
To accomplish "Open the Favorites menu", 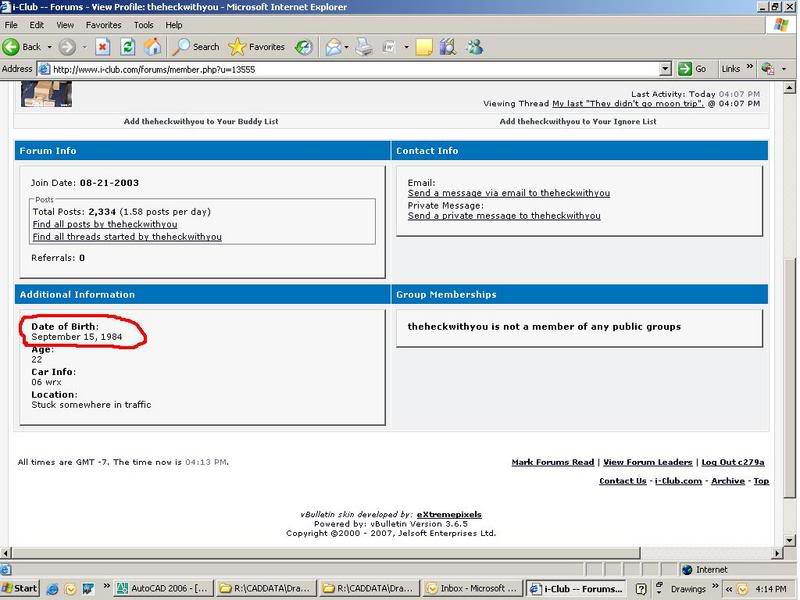I will pyautogui.click(x=103, y=24).
